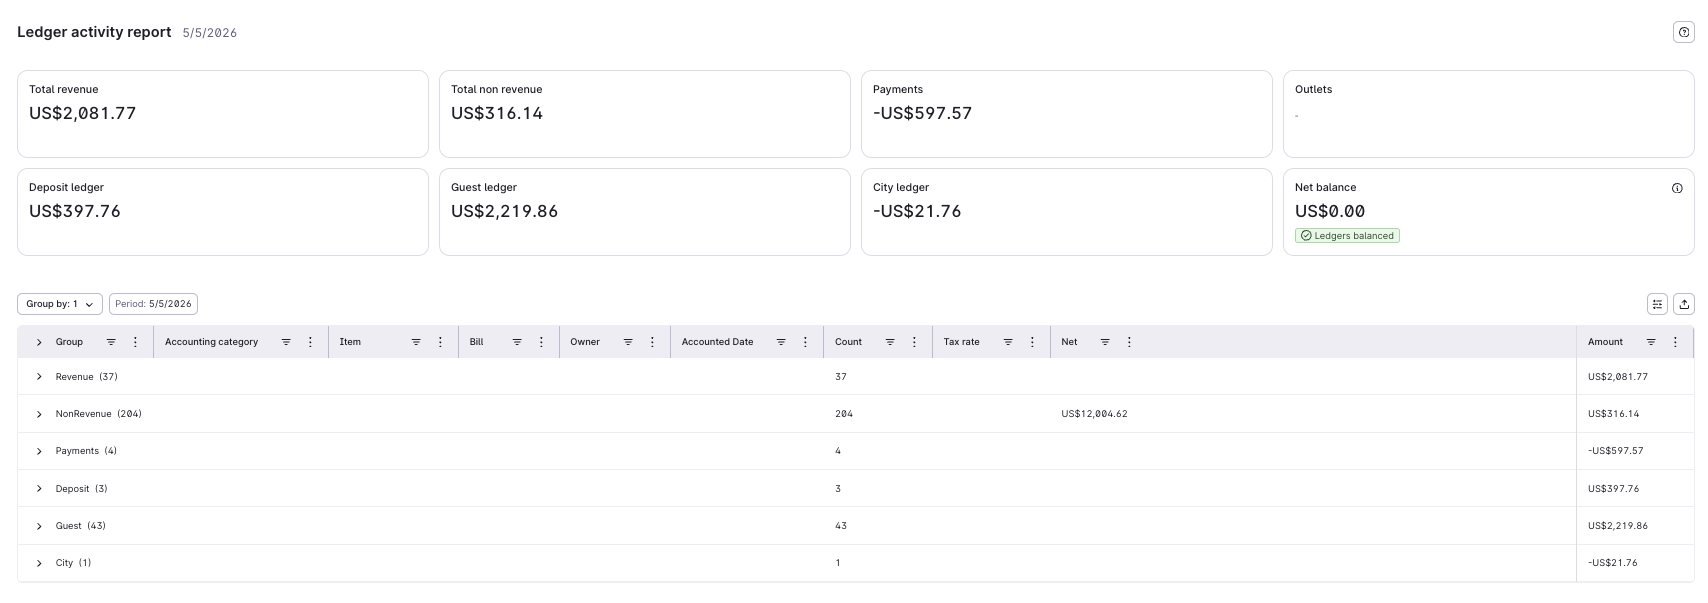This screenshot has height=603, width=1708.
Task: Sort by Count column header
Action: [x=848, y=342]
